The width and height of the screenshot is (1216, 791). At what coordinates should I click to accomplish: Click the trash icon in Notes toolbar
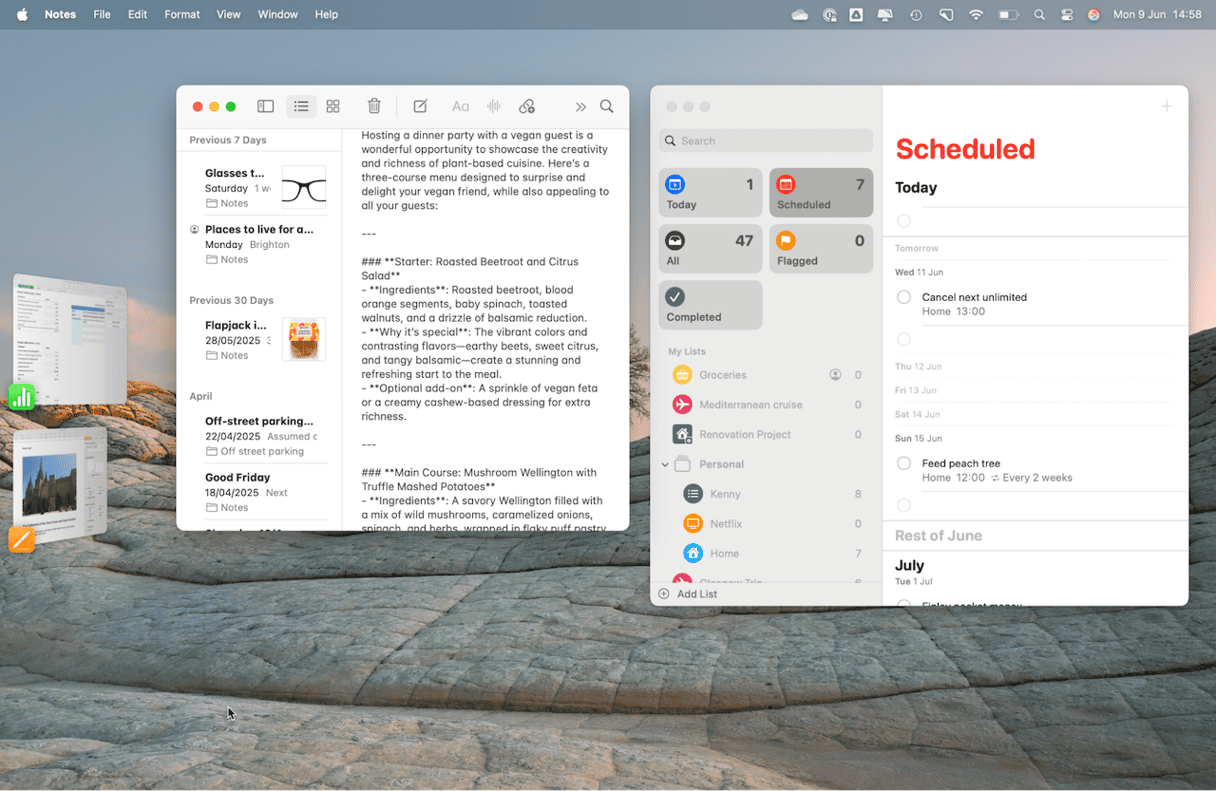point(374,106)
